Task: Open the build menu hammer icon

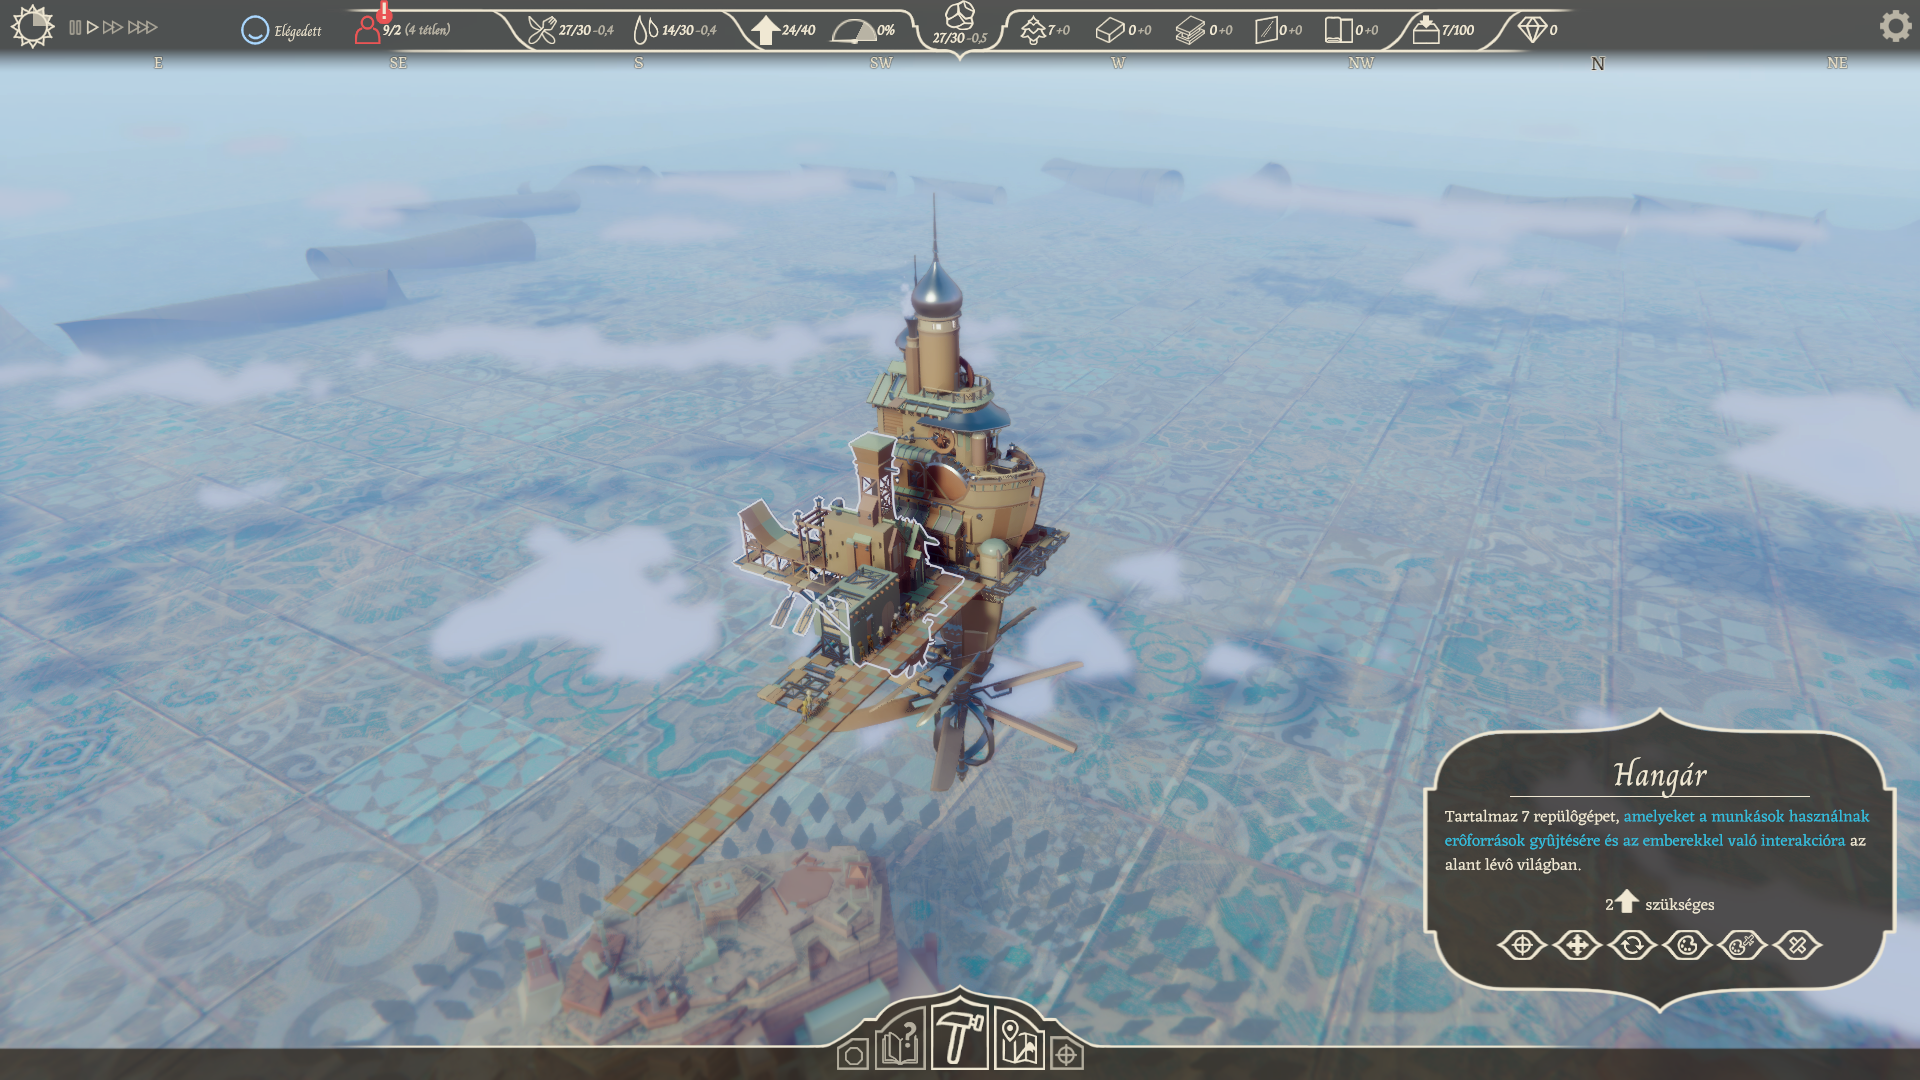Action: [959, 1036]
